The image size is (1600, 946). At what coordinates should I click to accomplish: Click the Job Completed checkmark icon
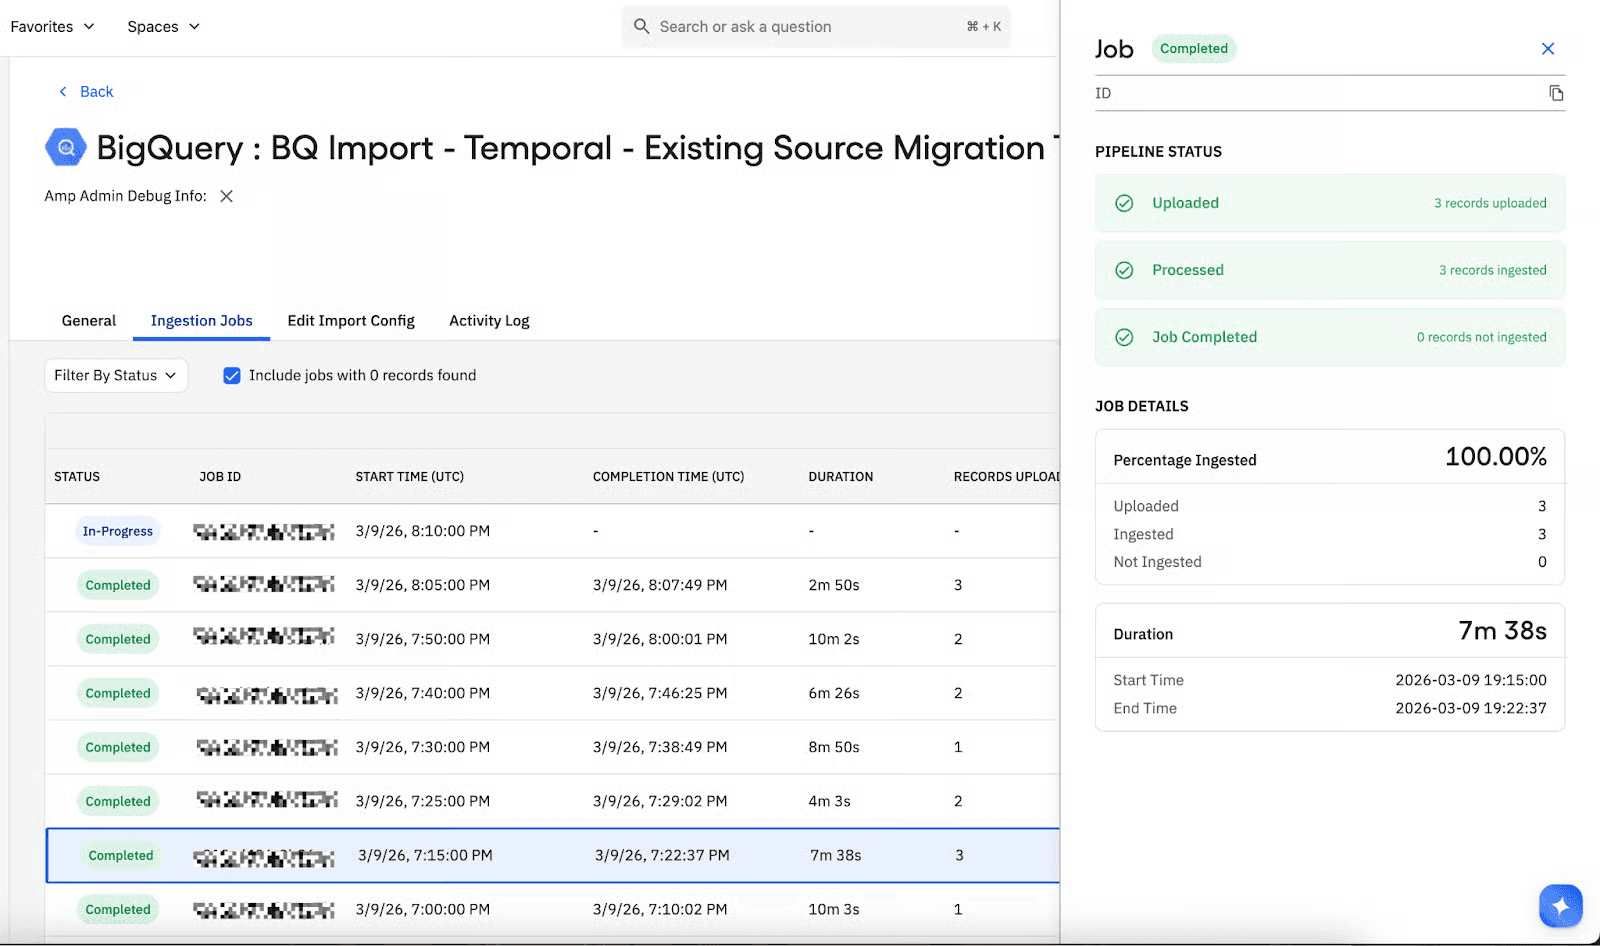coord(1124,337)
